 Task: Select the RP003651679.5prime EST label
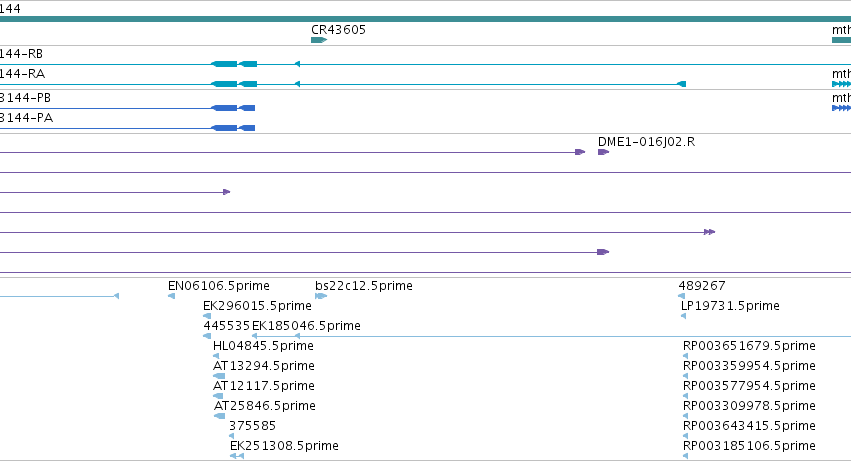[749, 346]
